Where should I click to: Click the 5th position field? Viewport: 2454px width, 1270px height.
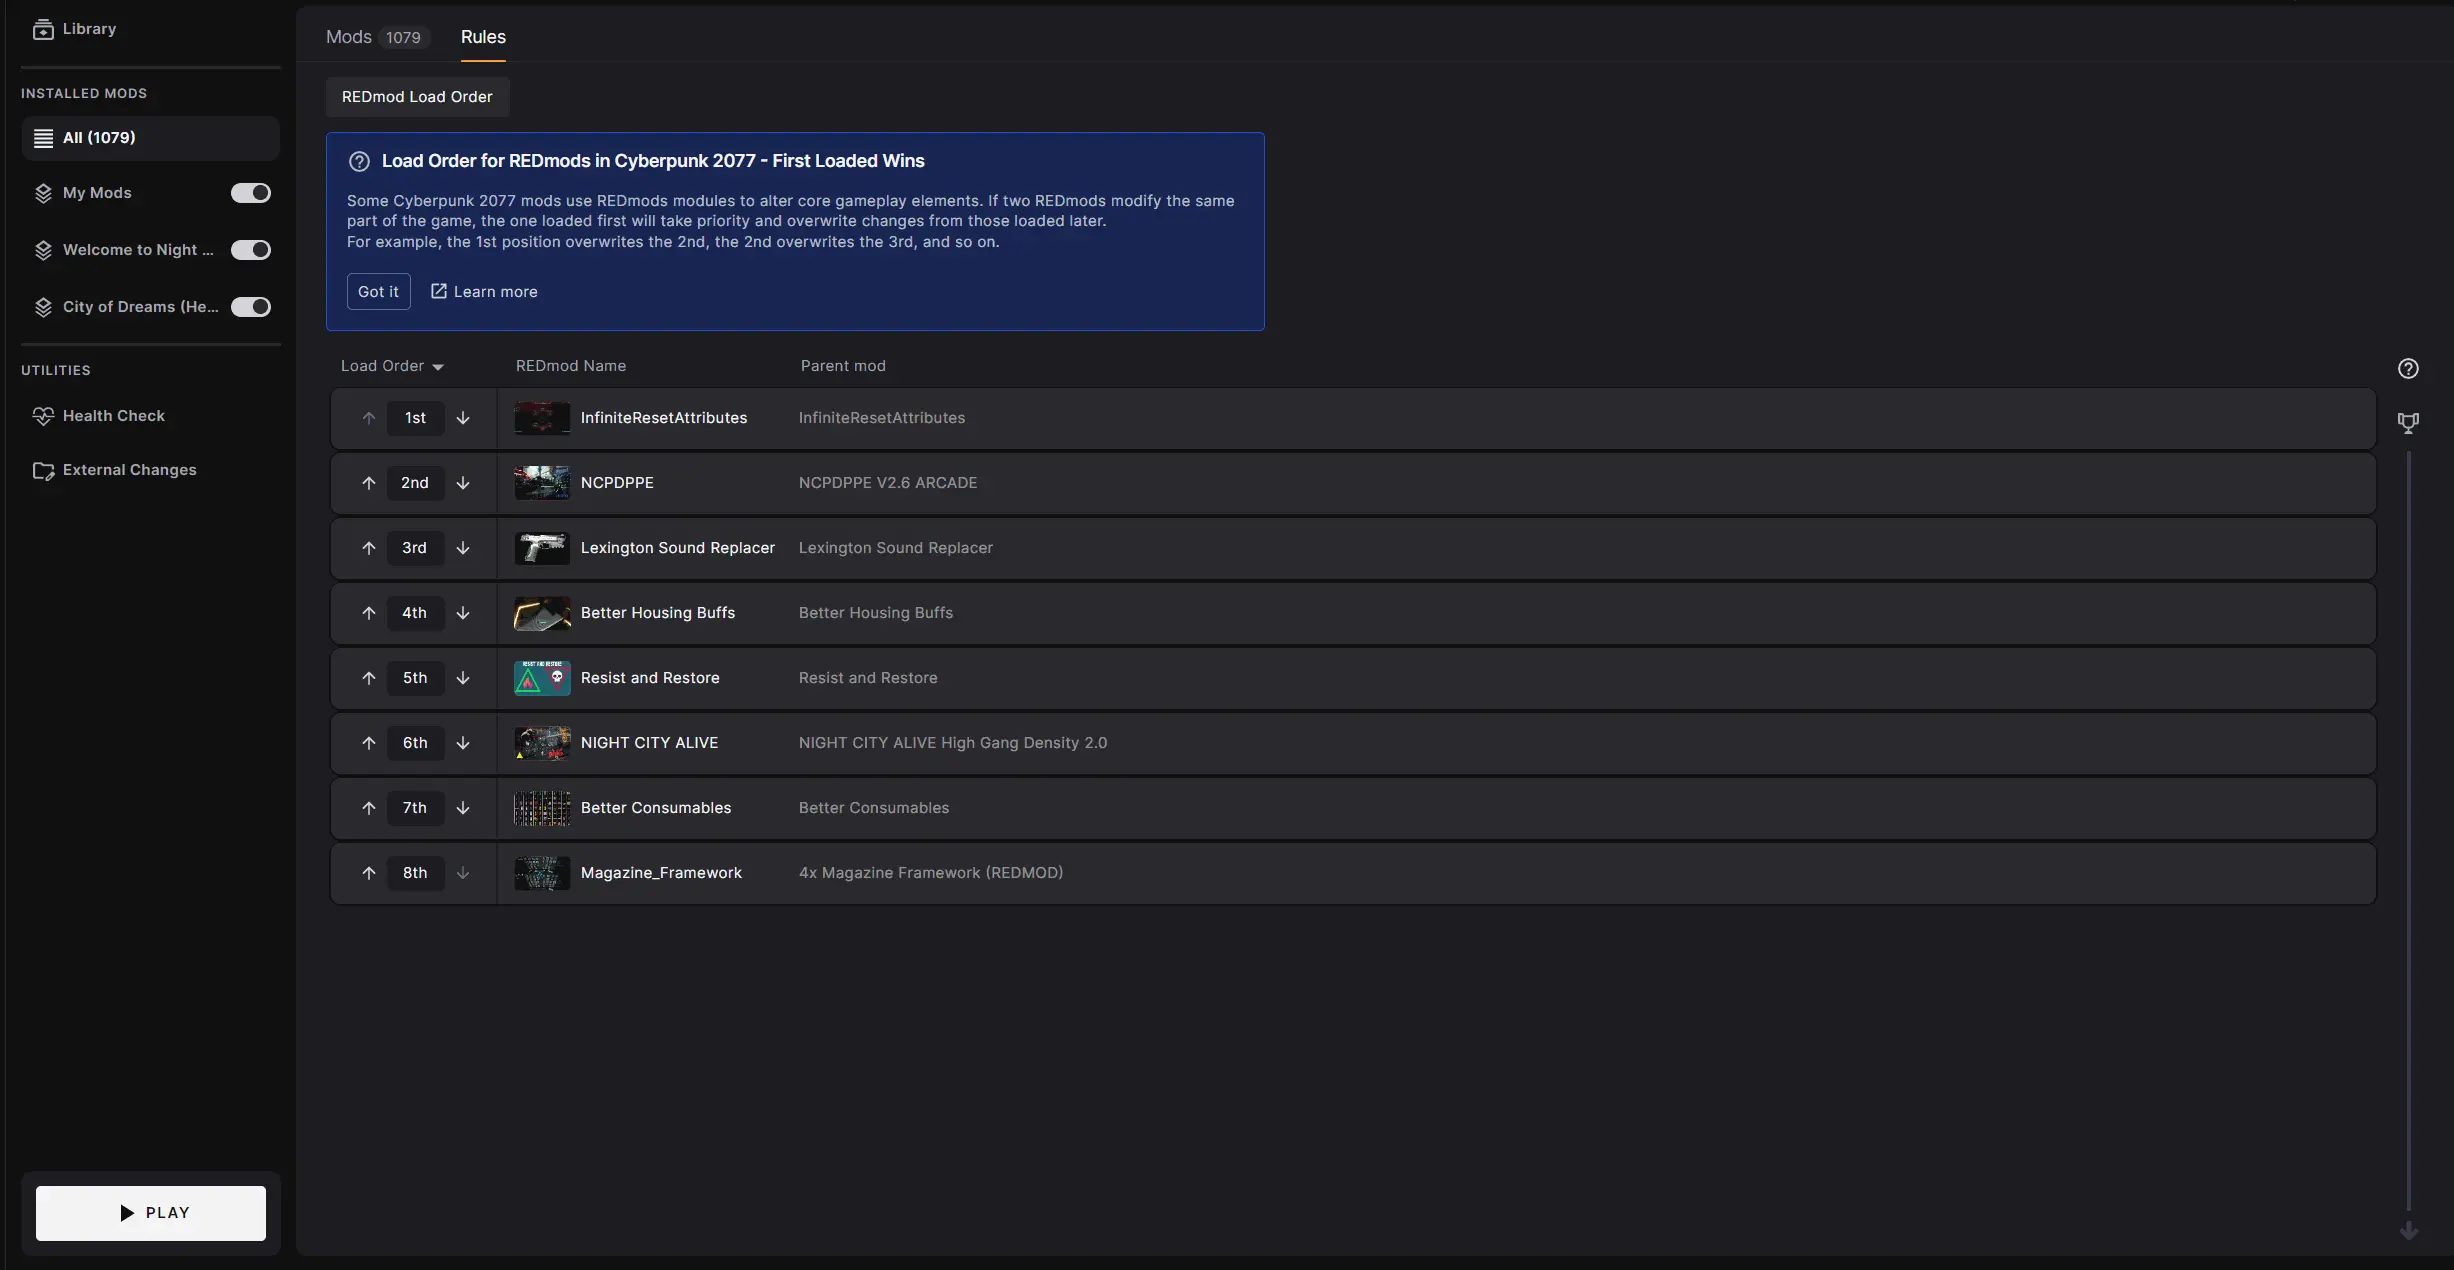(415, 678)
